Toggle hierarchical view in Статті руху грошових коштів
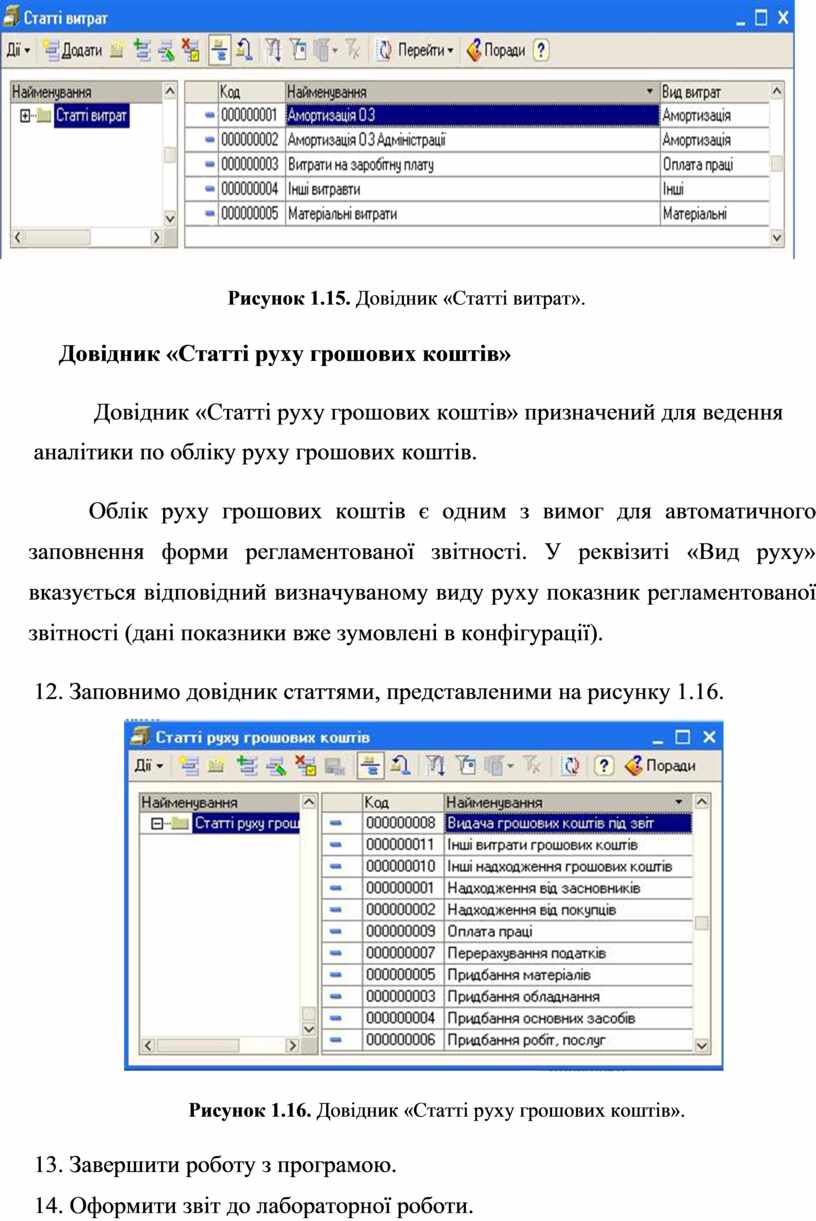Image resolution: width=816 pixels, height=1221 pixels. (x=369, y=766)
